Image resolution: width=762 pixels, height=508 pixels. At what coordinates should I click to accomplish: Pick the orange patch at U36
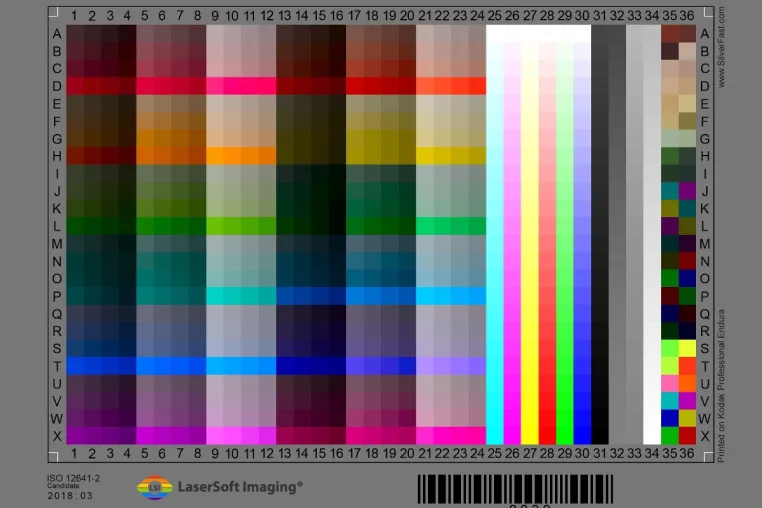pos(687,384)
